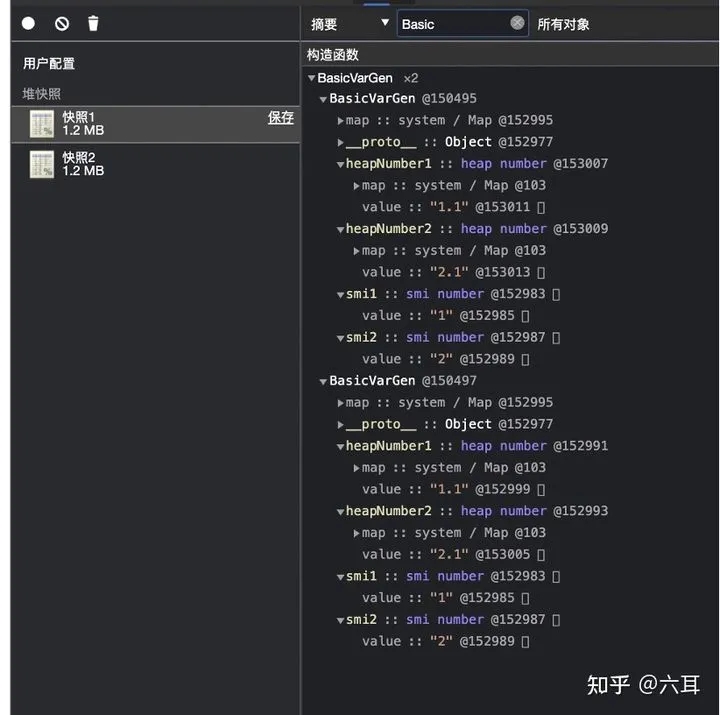Collapse the BasicVarGen @150495 object

pyautogui.click(x=323, y=99)
